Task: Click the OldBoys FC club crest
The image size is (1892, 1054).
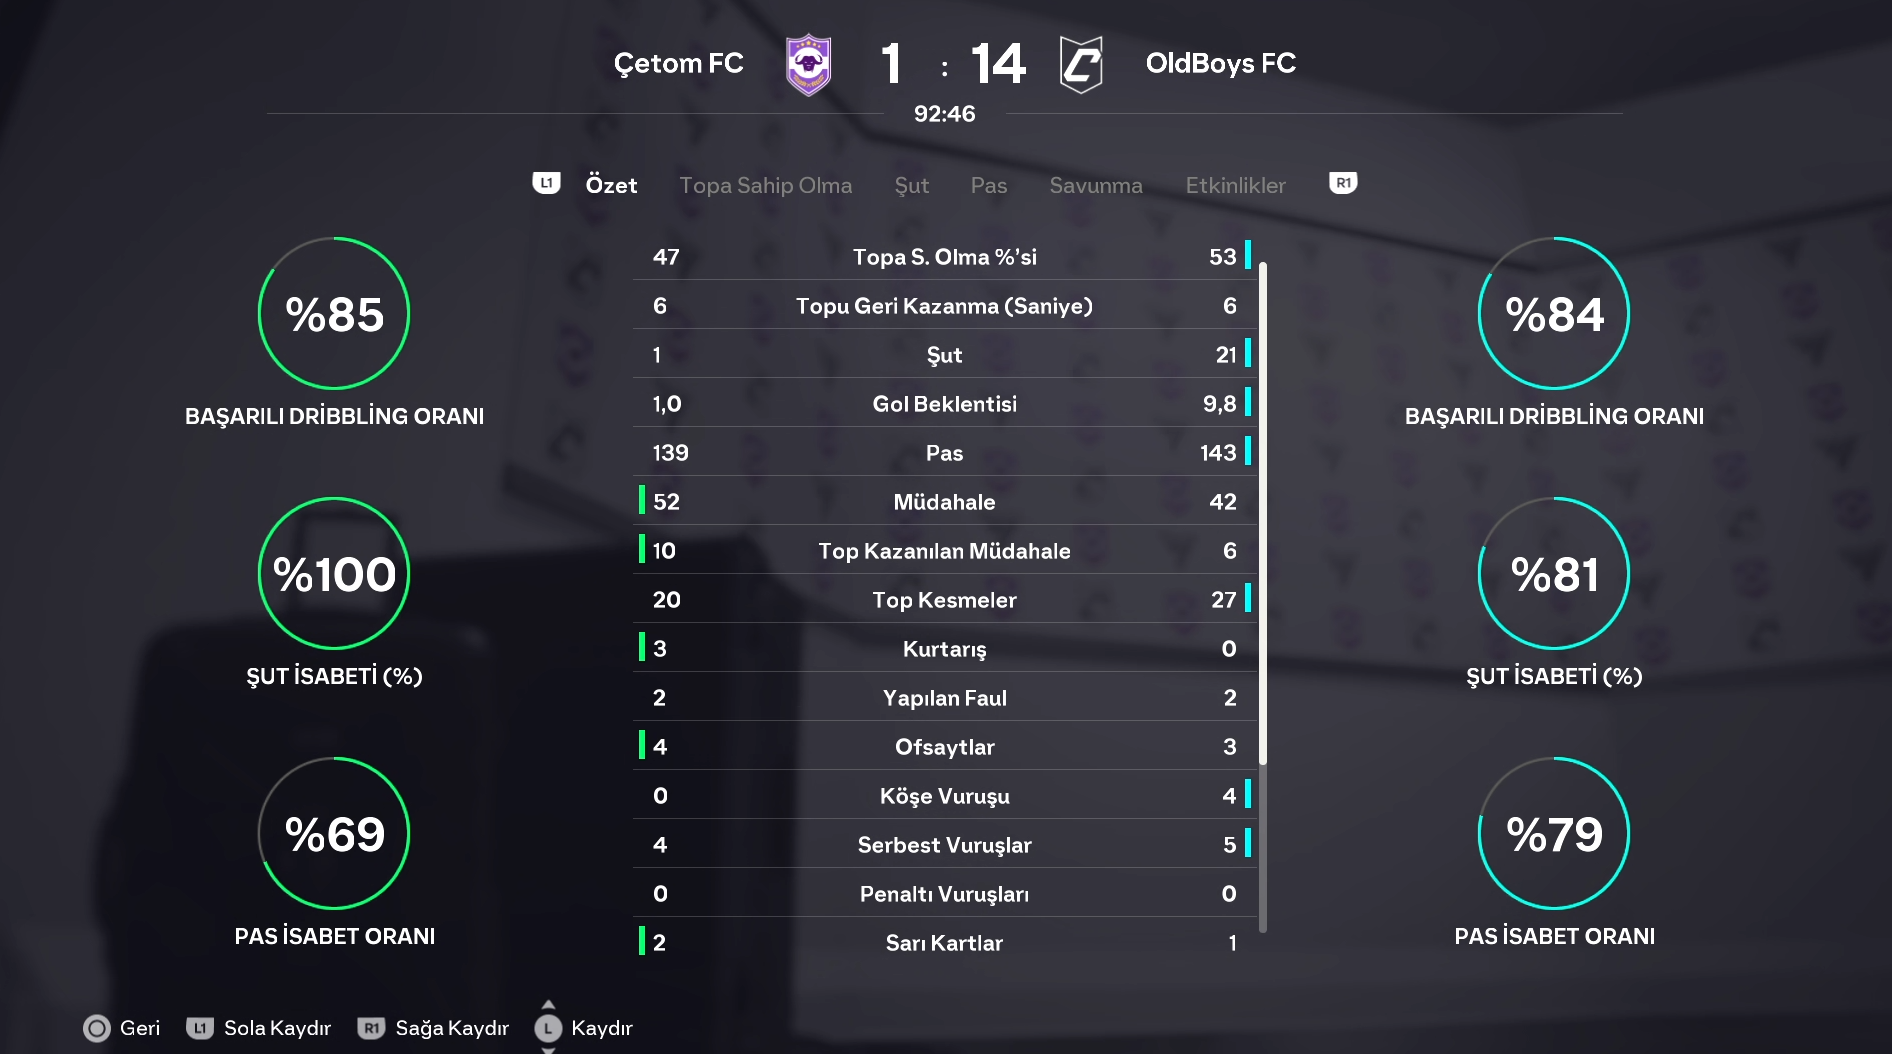Action: coord(1081,65)
